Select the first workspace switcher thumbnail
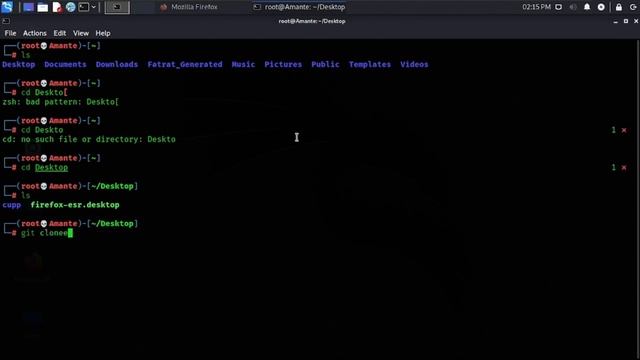 117,7
